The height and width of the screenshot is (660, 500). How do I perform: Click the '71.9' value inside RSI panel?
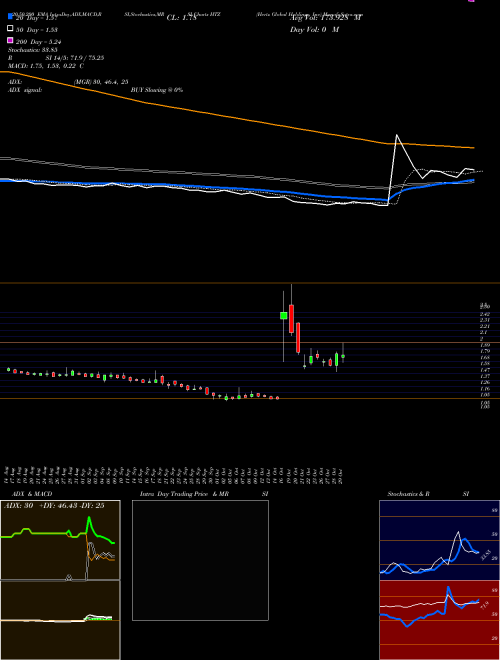(485, 605)
